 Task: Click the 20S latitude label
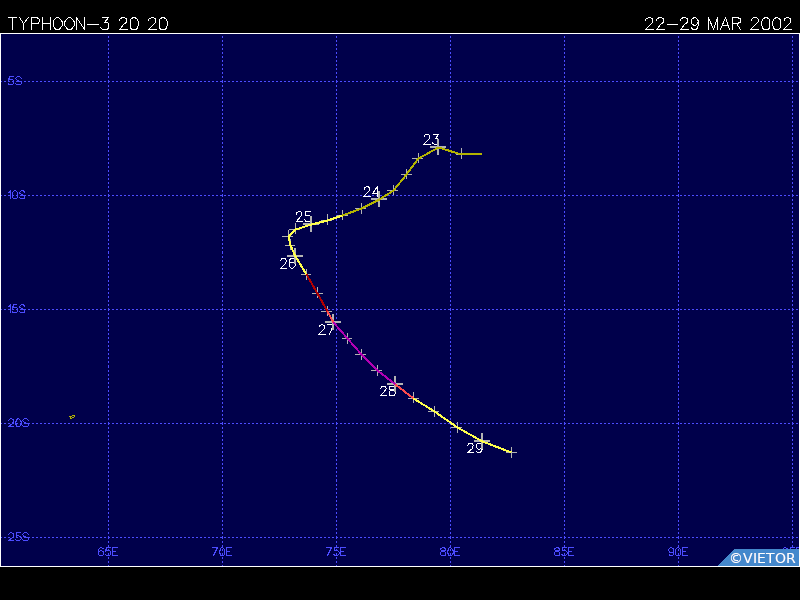[15, 423]
